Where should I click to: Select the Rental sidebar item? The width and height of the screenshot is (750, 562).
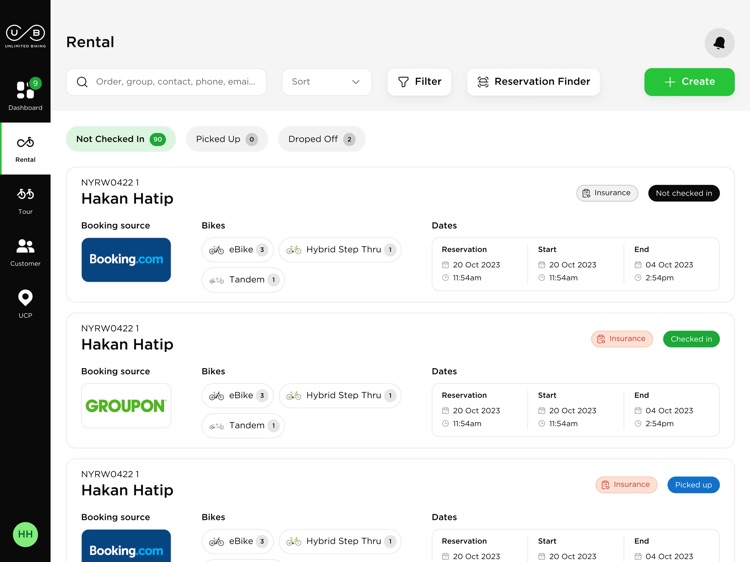[25, 149]
